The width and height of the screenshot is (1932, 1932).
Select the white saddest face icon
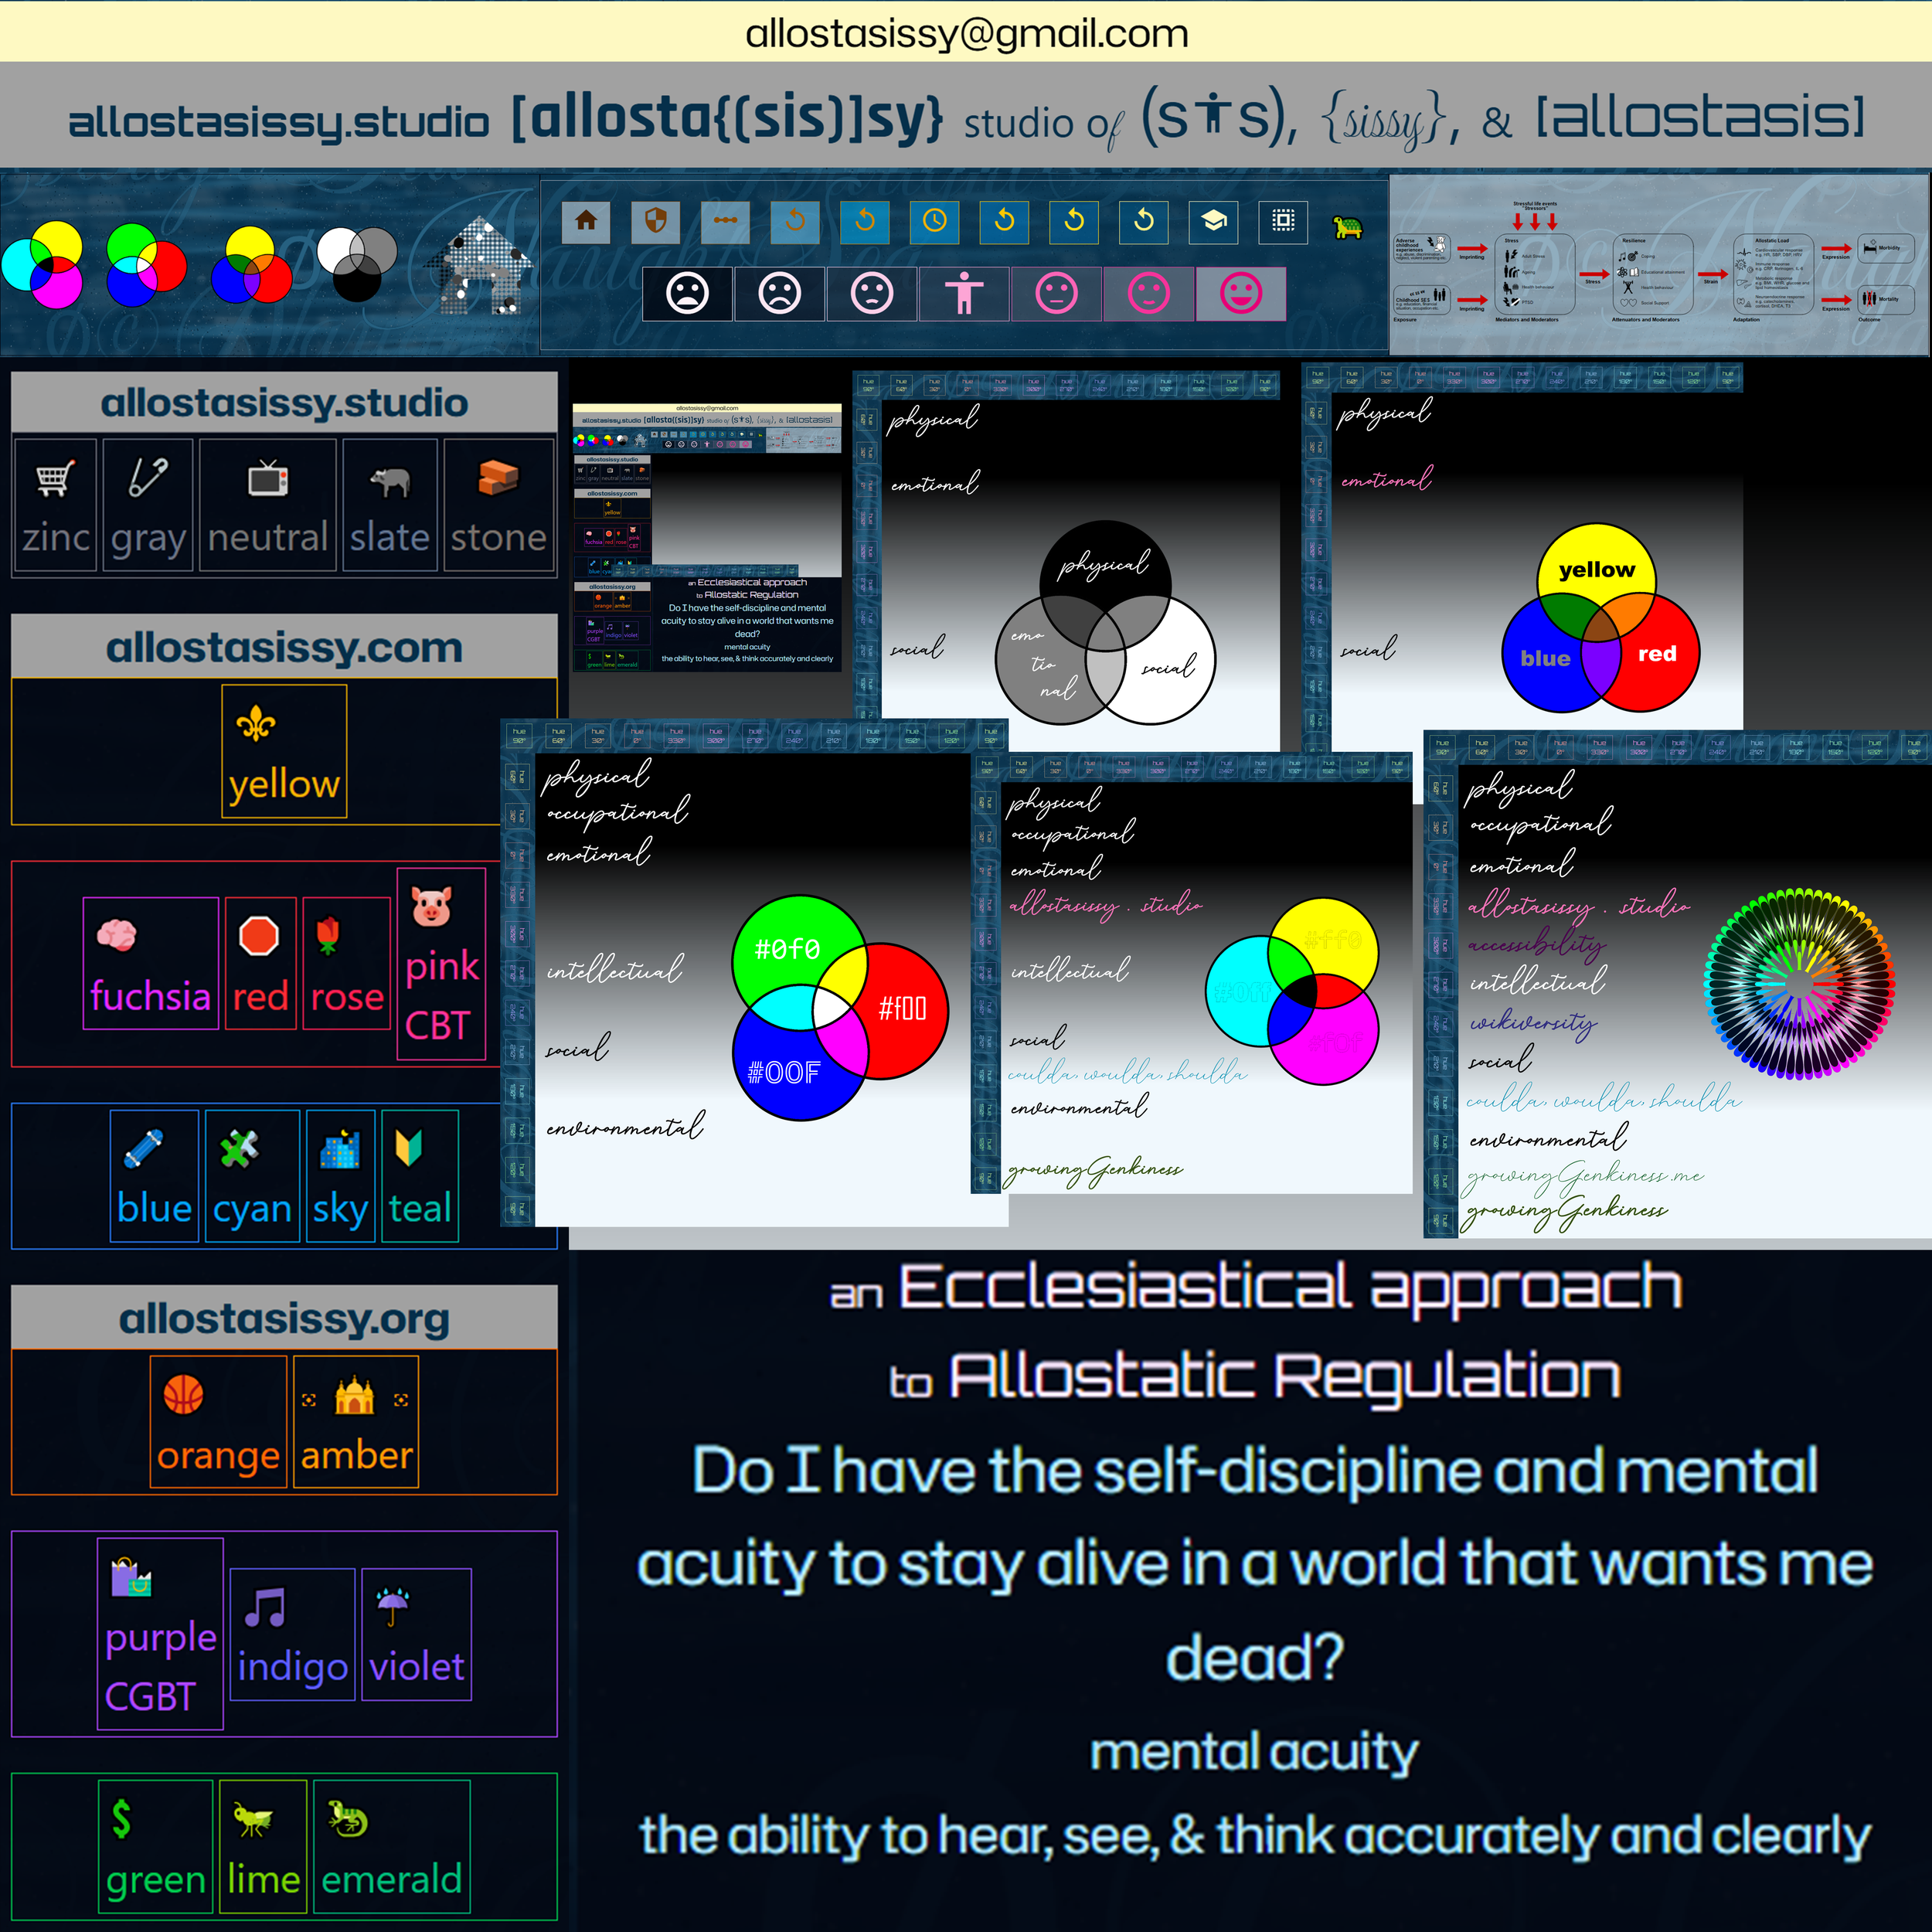tap(687, 294)
